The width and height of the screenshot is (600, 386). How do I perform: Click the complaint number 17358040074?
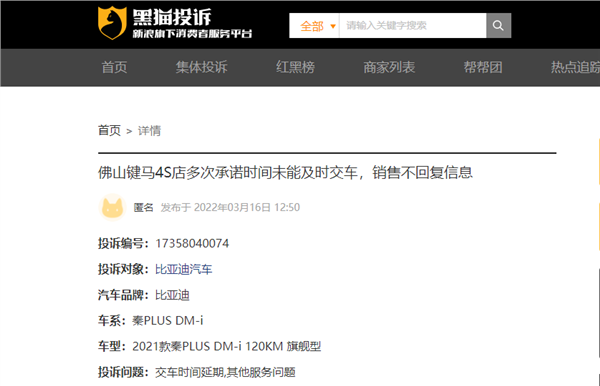[x=192, y=243]
